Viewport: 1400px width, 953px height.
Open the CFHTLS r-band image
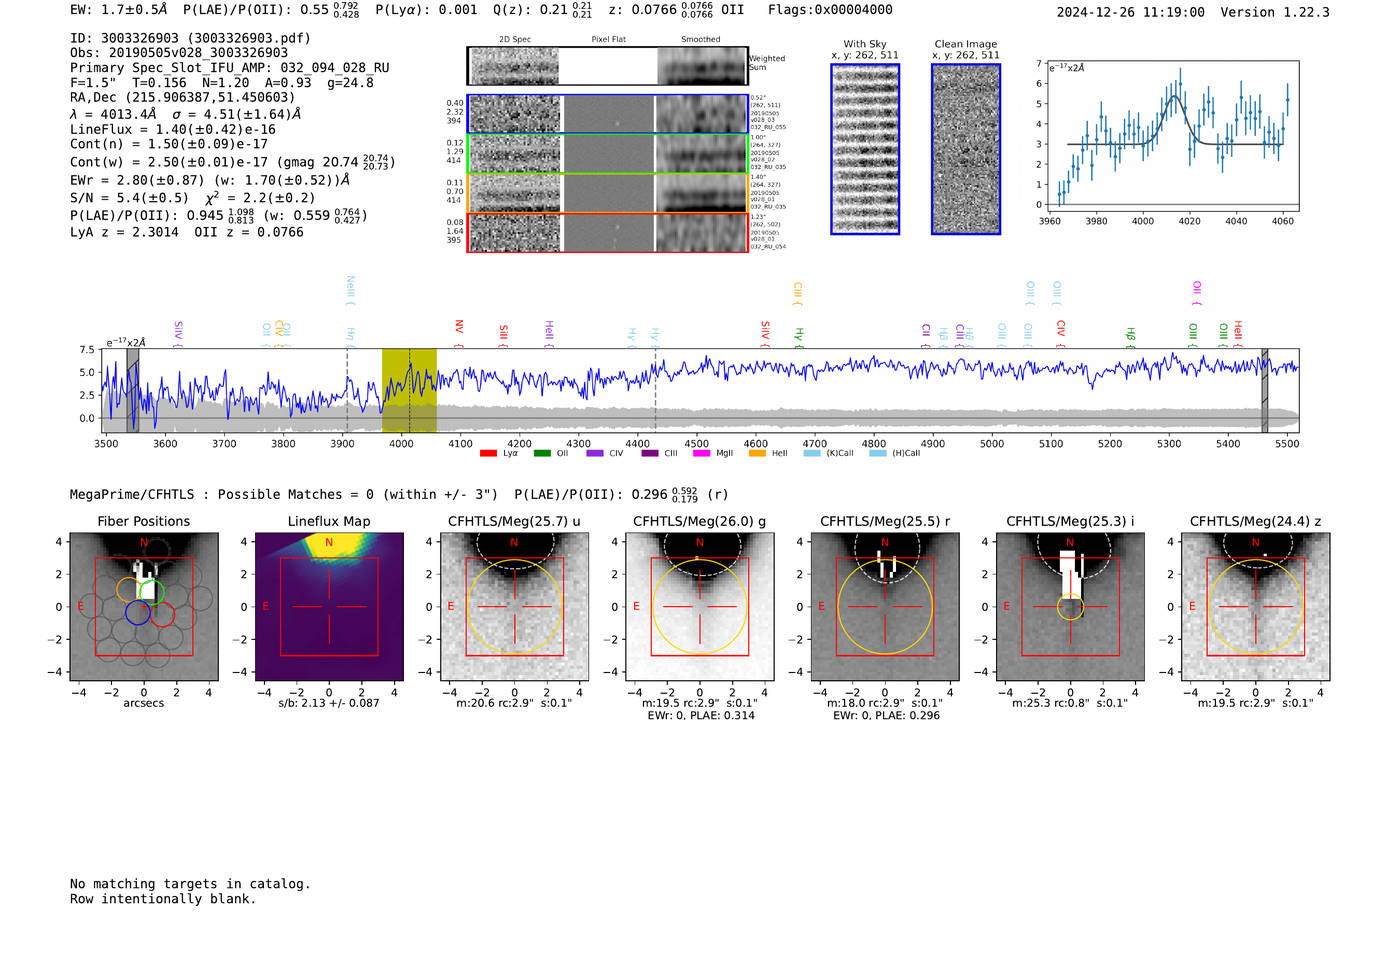point(885,607)
